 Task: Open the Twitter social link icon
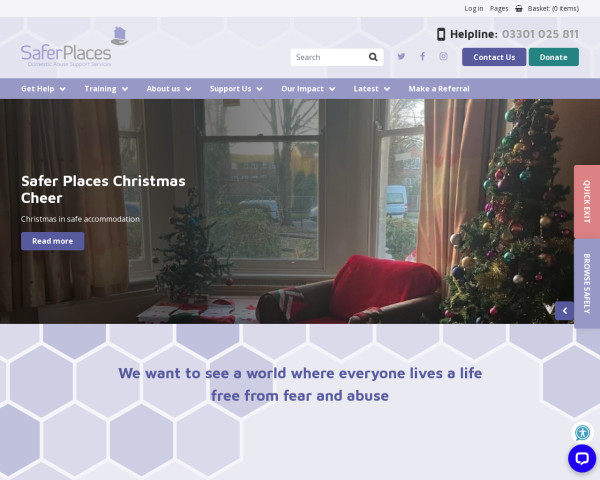pyautogui.click(x=401, y=57)
